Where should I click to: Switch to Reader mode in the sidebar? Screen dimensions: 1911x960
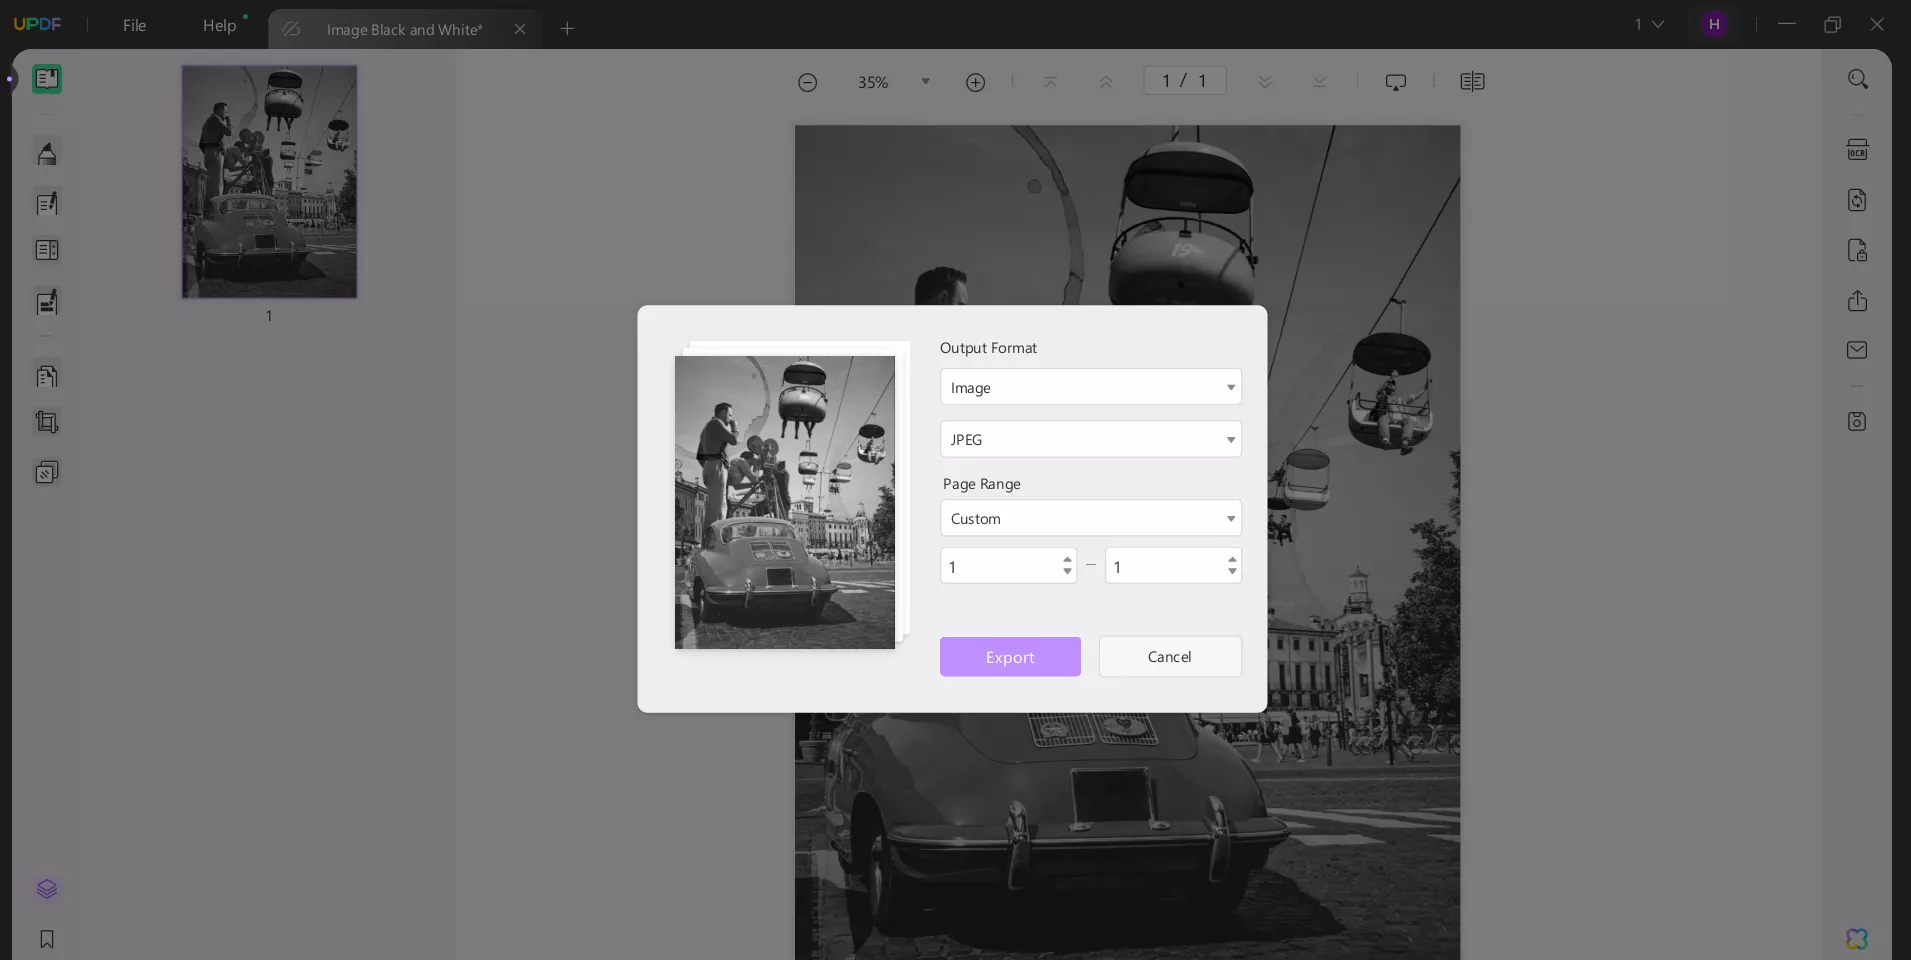point(47,79)
